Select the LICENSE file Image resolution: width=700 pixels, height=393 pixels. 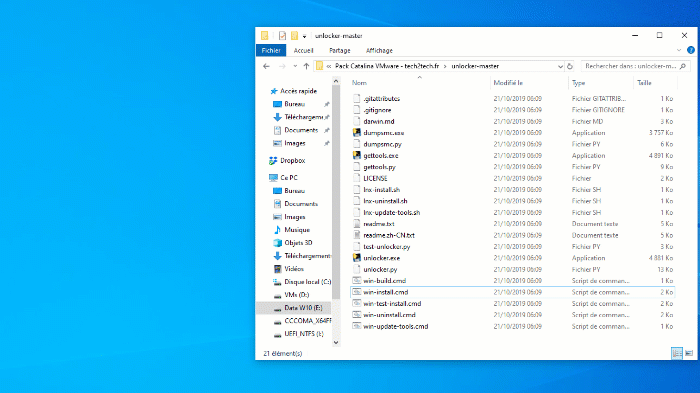(x=375, y=178)
